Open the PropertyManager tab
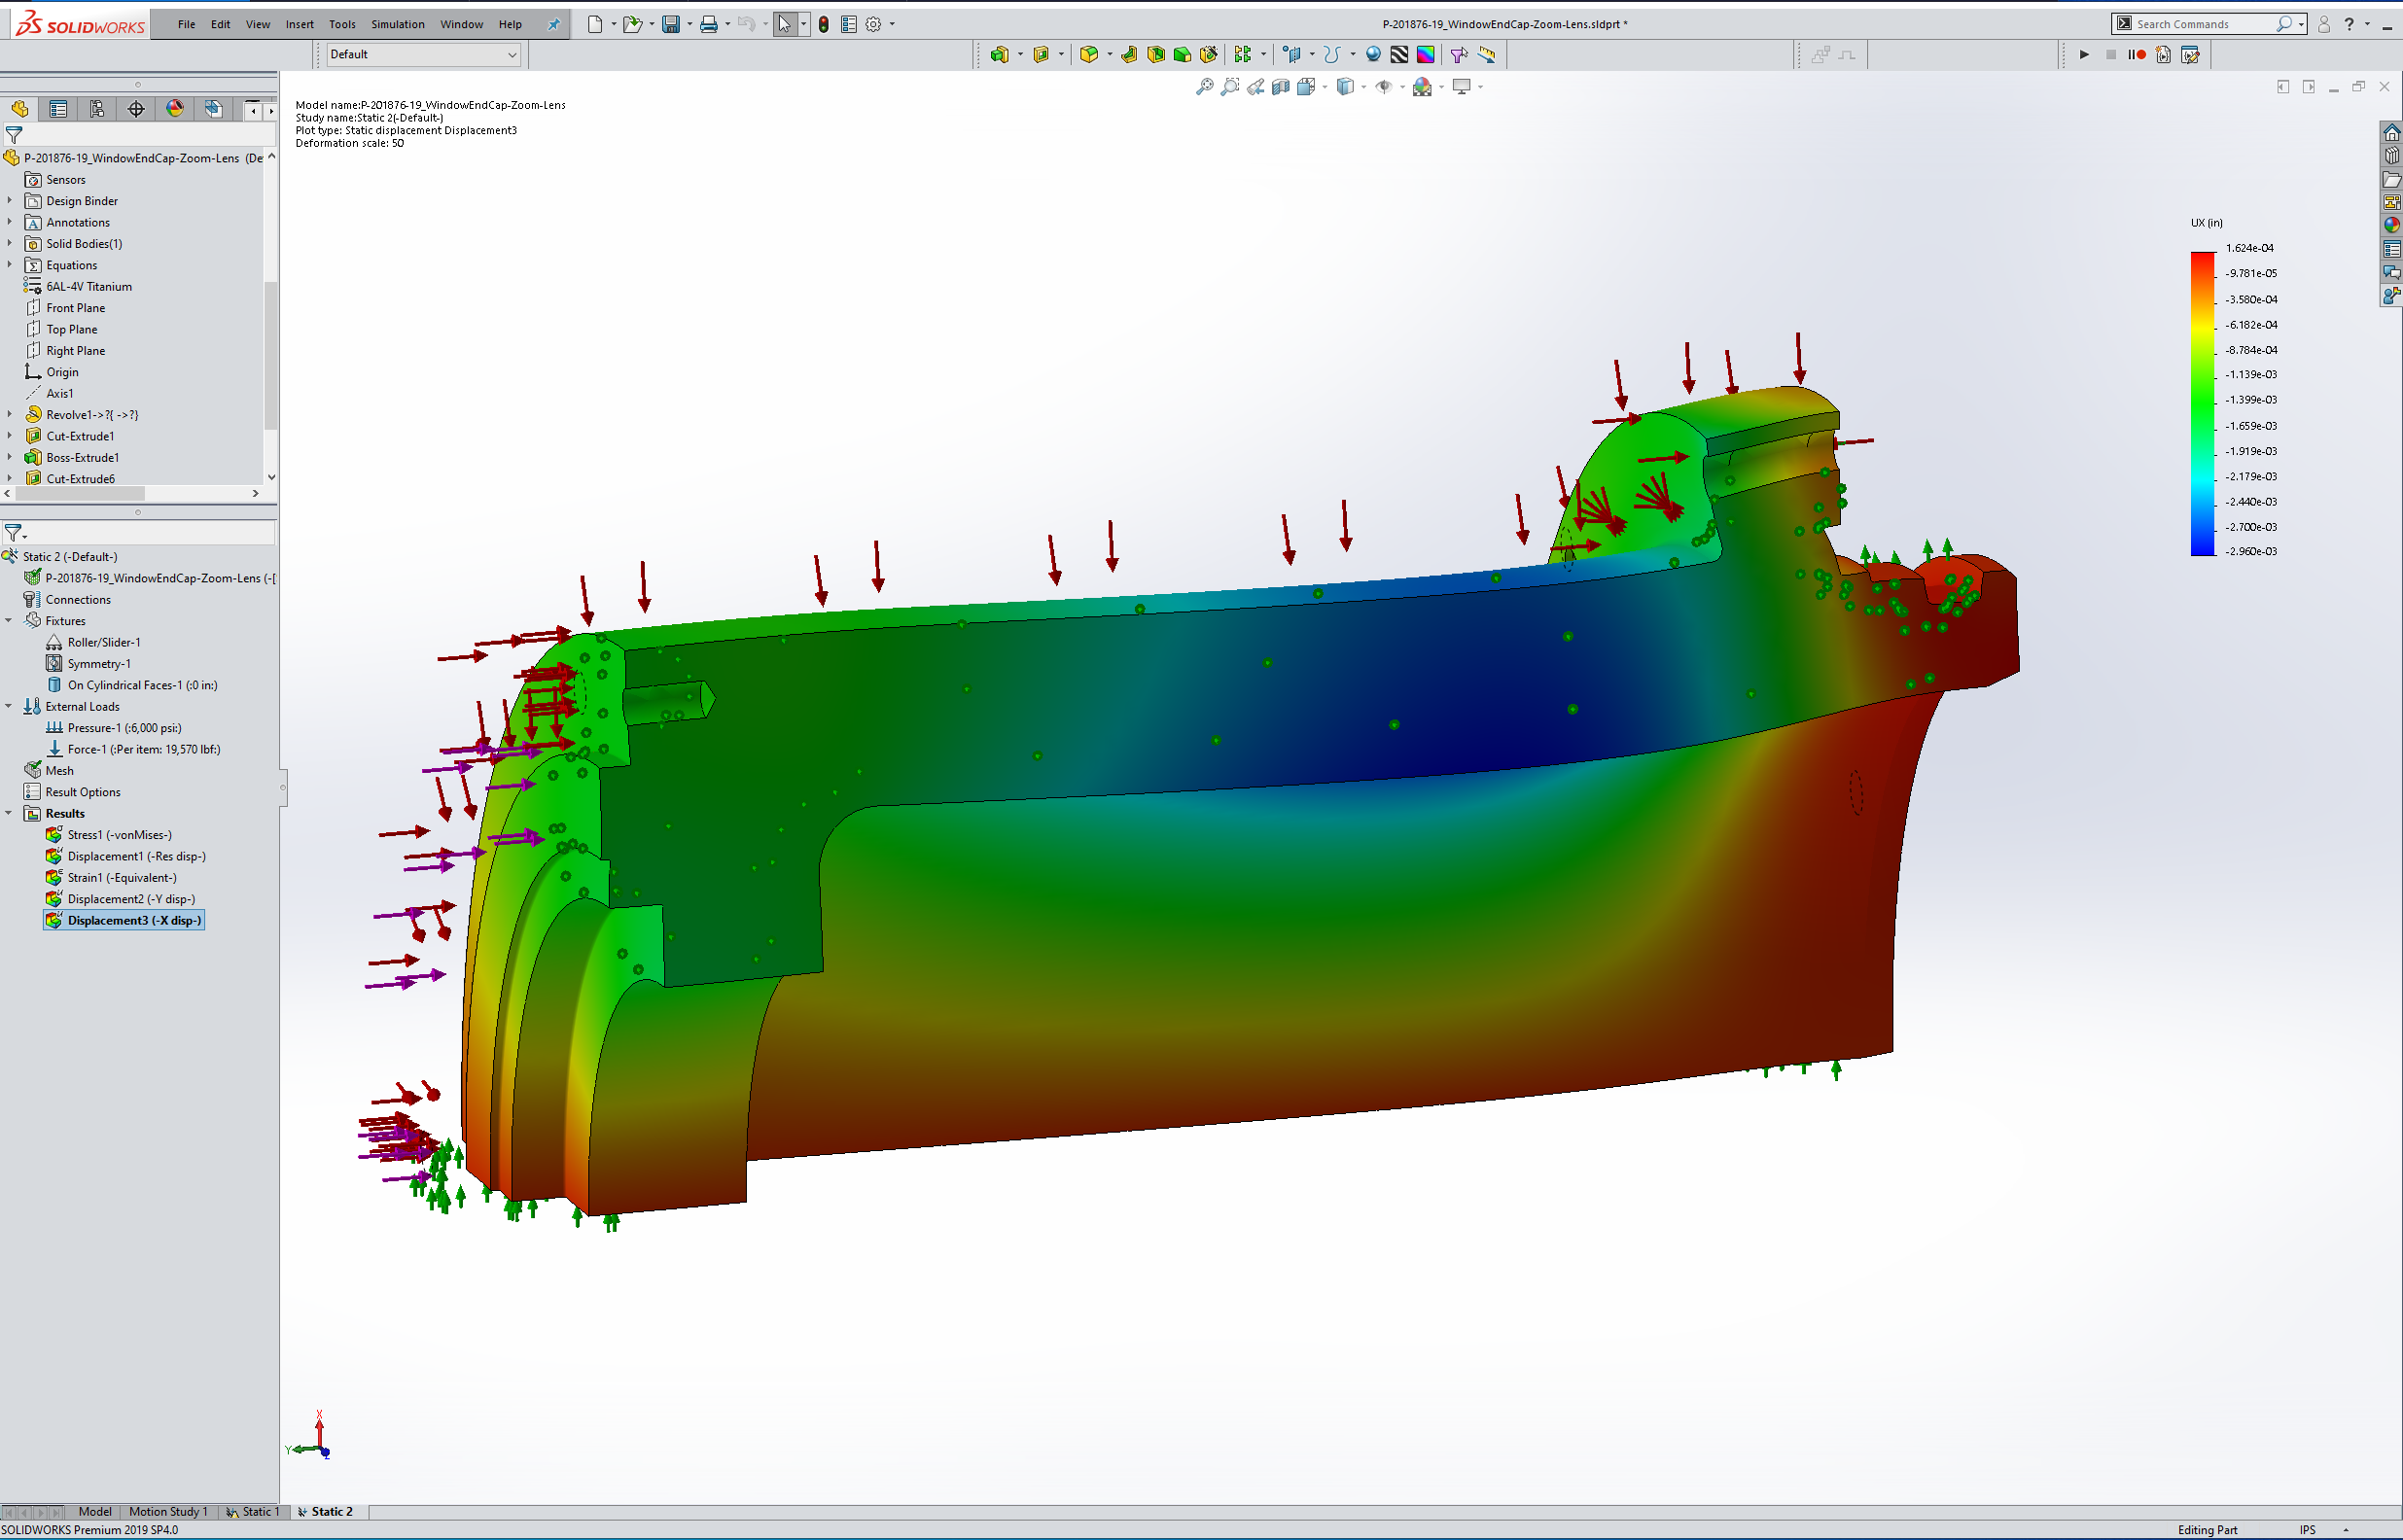Image resolution: width=2403 pixels, height=1540 pixels. click(58, 109)
